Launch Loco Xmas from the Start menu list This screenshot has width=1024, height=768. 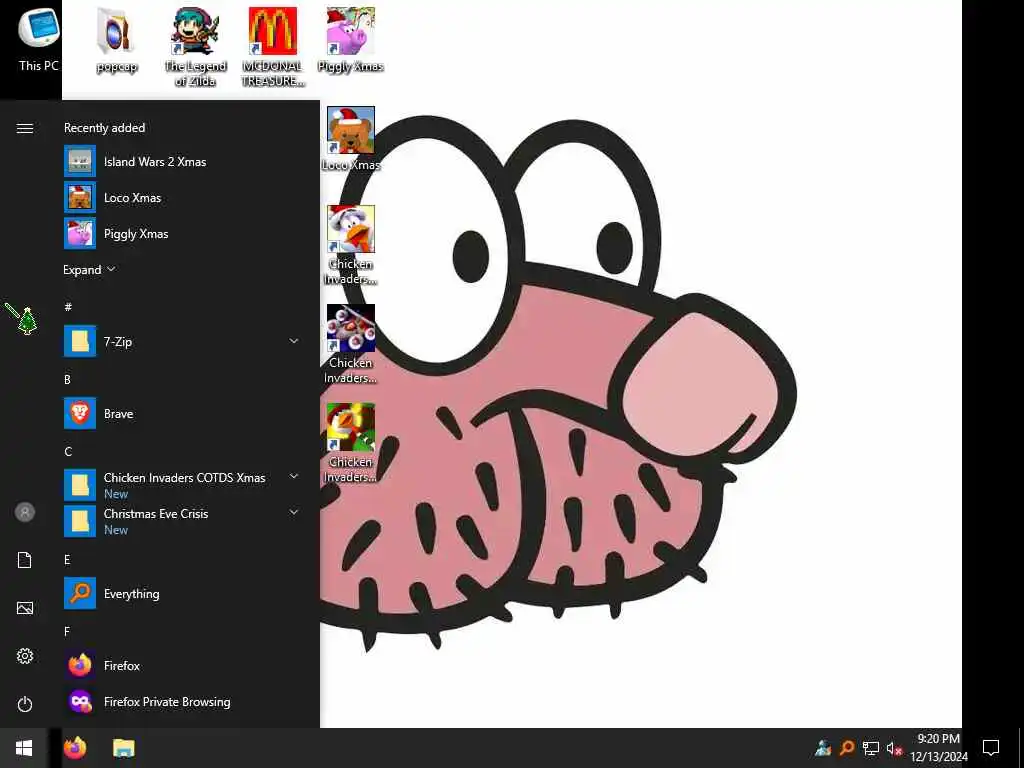(183, 197)
